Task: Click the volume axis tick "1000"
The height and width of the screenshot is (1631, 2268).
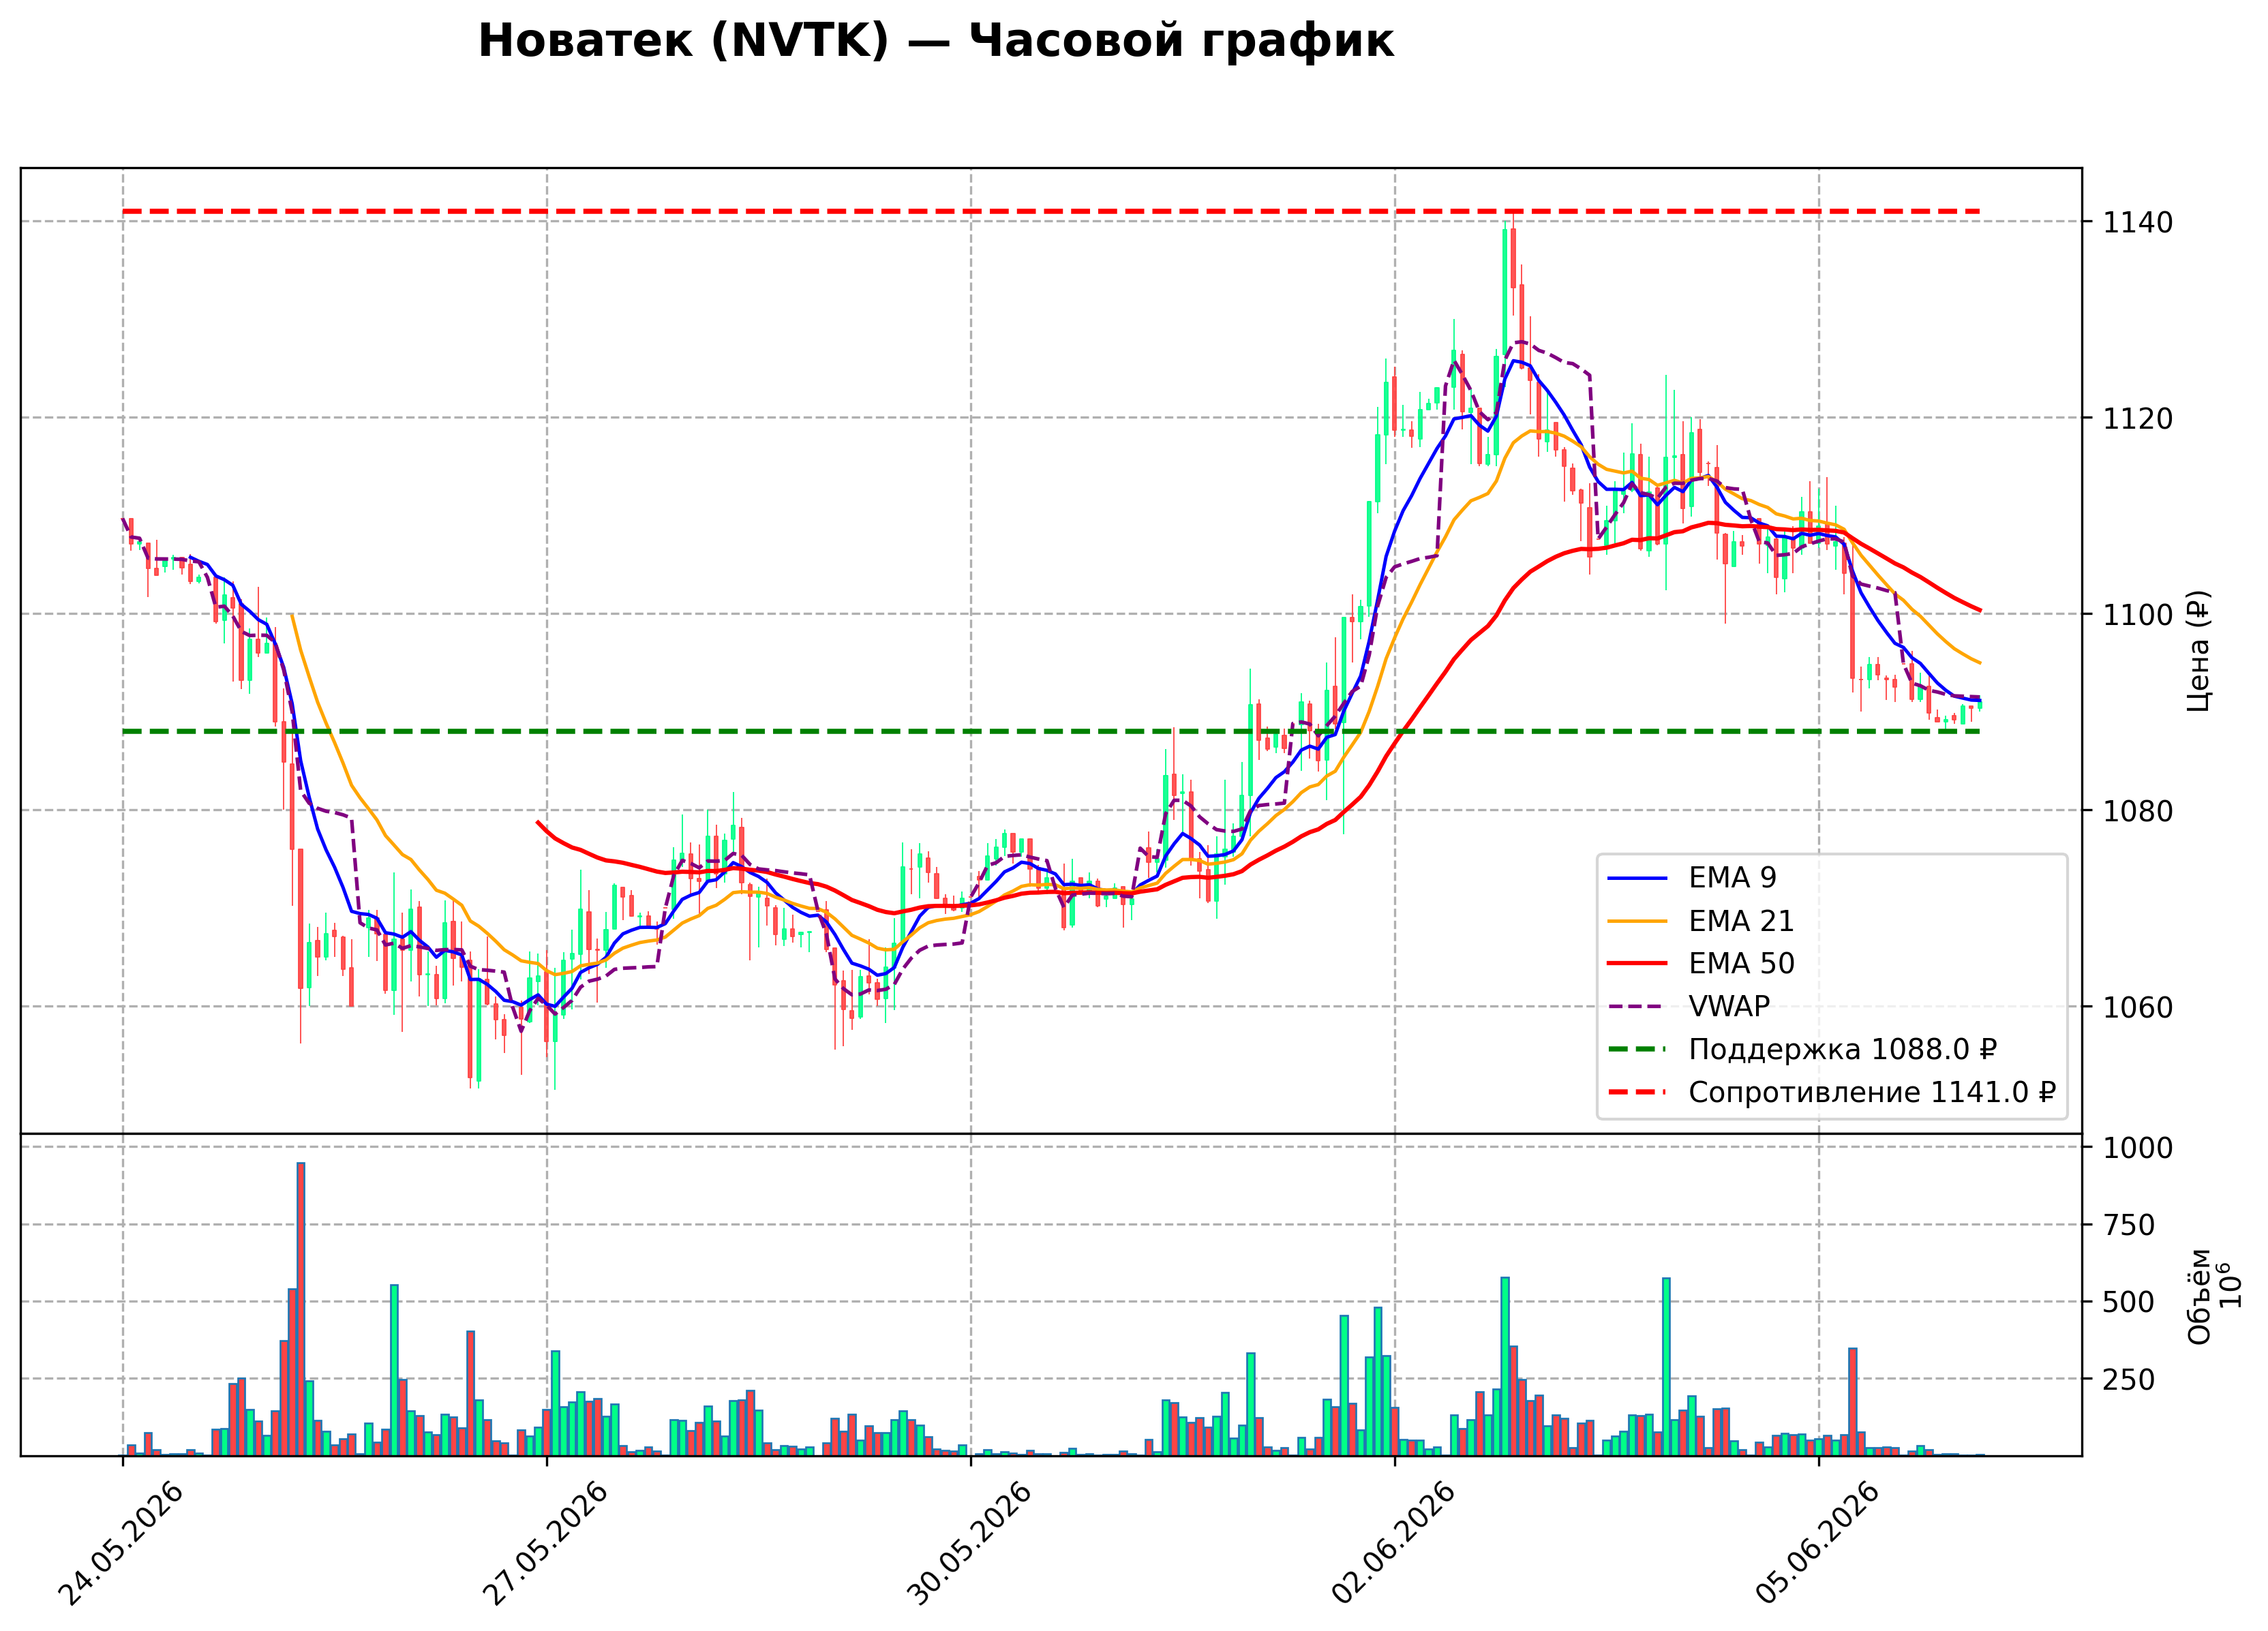Action: tap(2138, 1148)
